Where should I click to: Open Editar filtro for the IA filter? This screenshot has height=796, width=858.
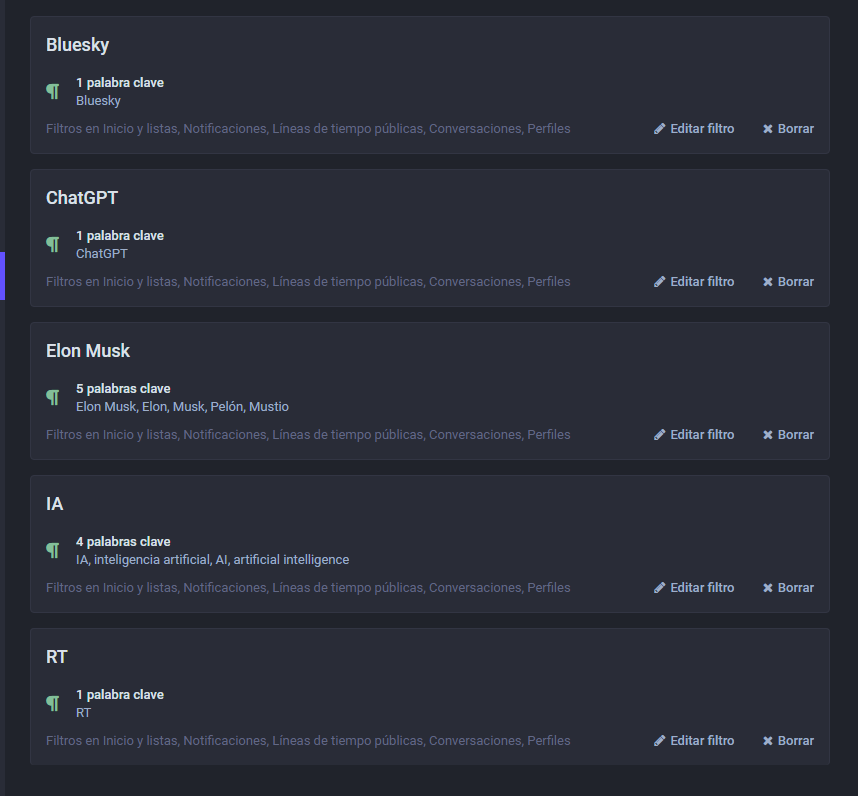click(x=694, y=588)
